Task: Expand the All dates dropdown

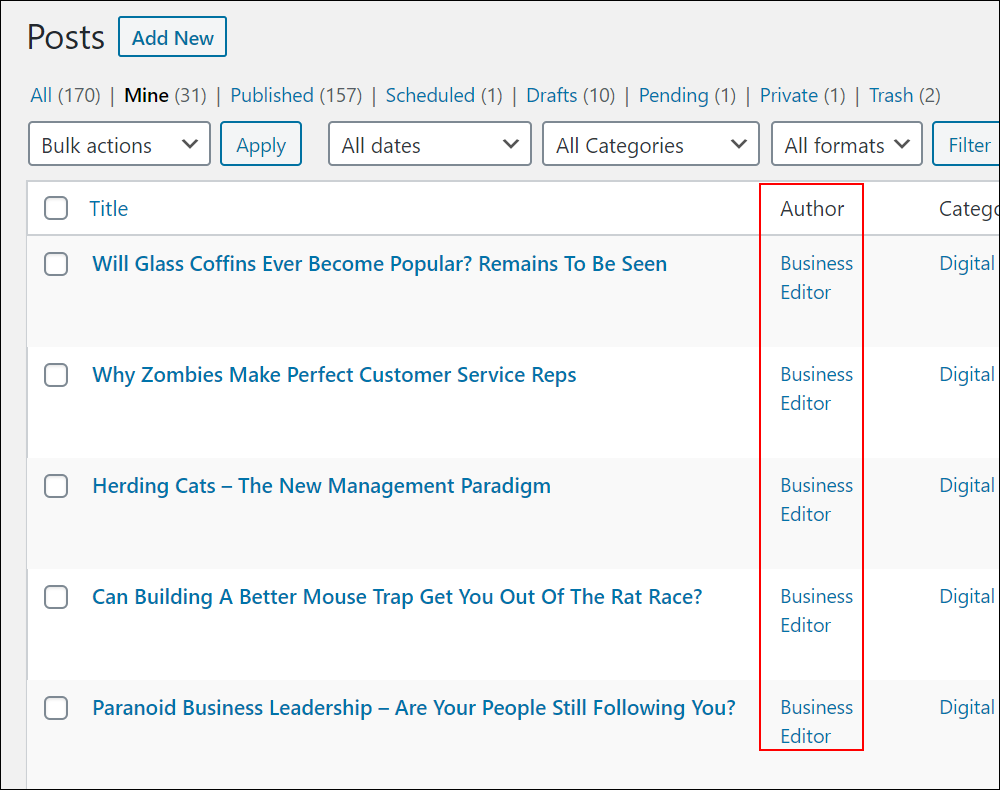Action: 430,144
